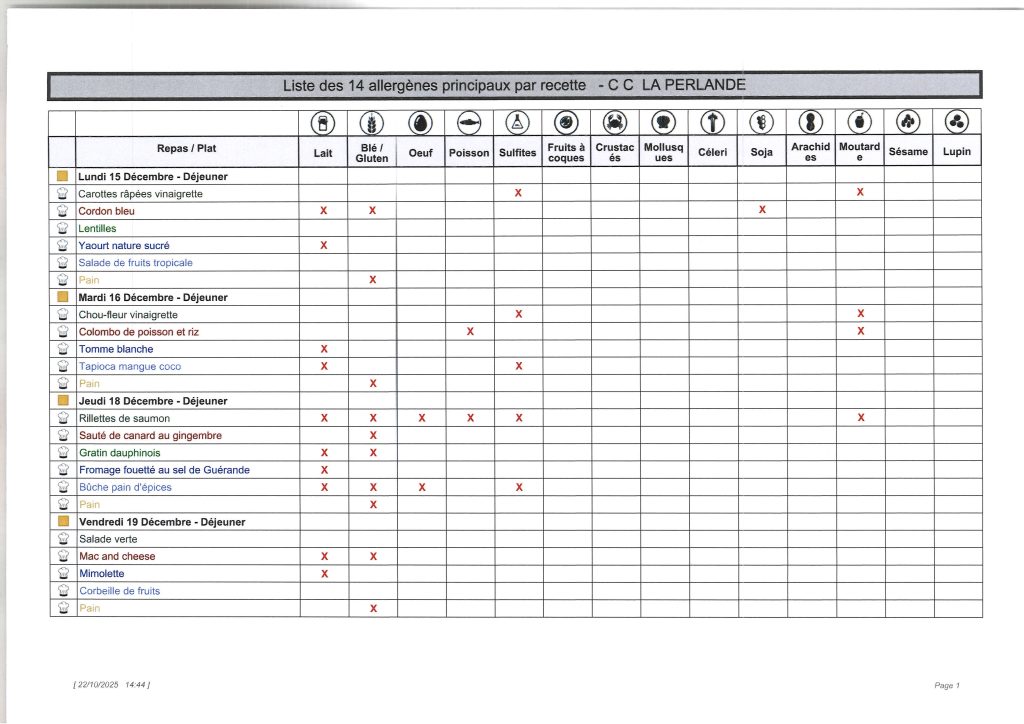This screenshot has width=1024, height=724.
Task: Click the Rillettes de saumon dish name
Action: point(124,418)
